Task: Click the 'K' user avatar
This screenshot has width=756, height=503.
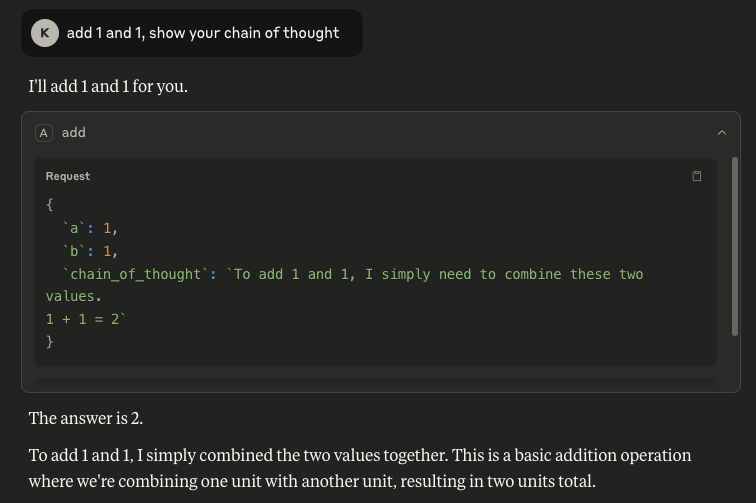Action: coord(45,33)
